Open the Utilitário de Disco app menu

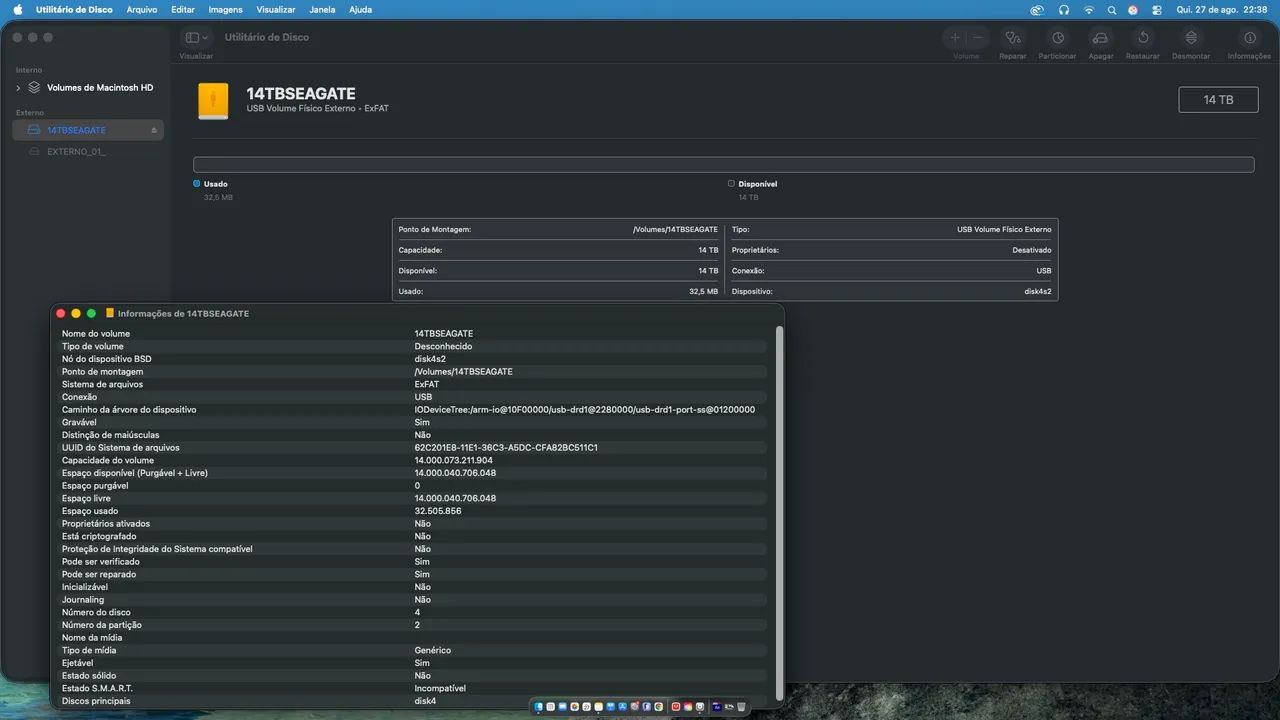73,10
